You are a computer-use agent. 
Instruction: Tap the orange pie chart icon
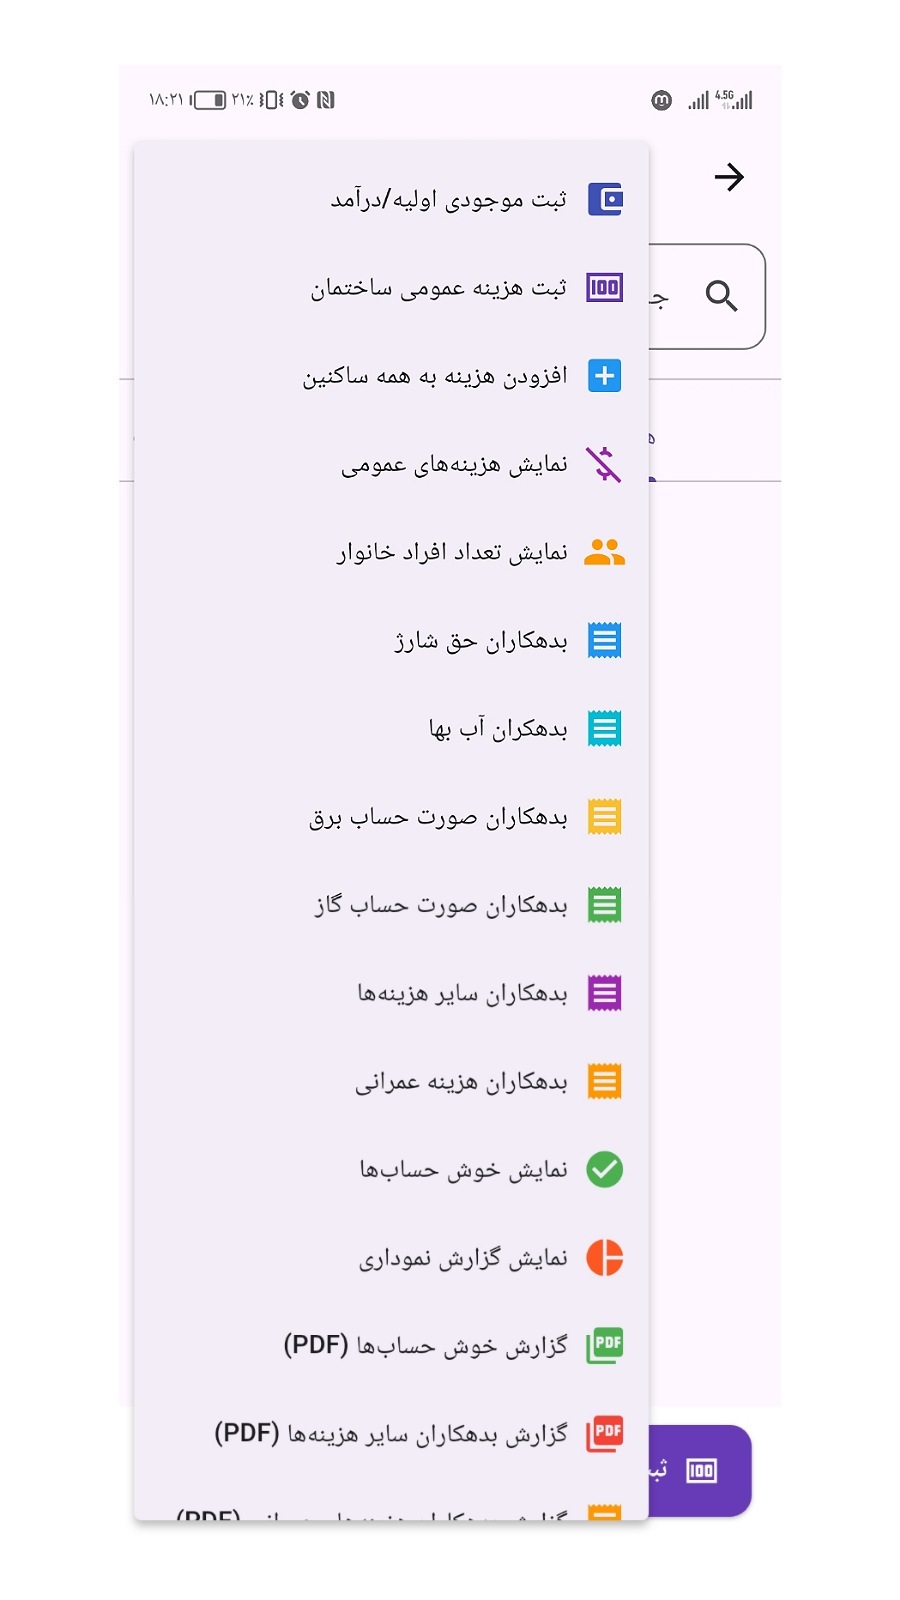[x=604, y=1257]
